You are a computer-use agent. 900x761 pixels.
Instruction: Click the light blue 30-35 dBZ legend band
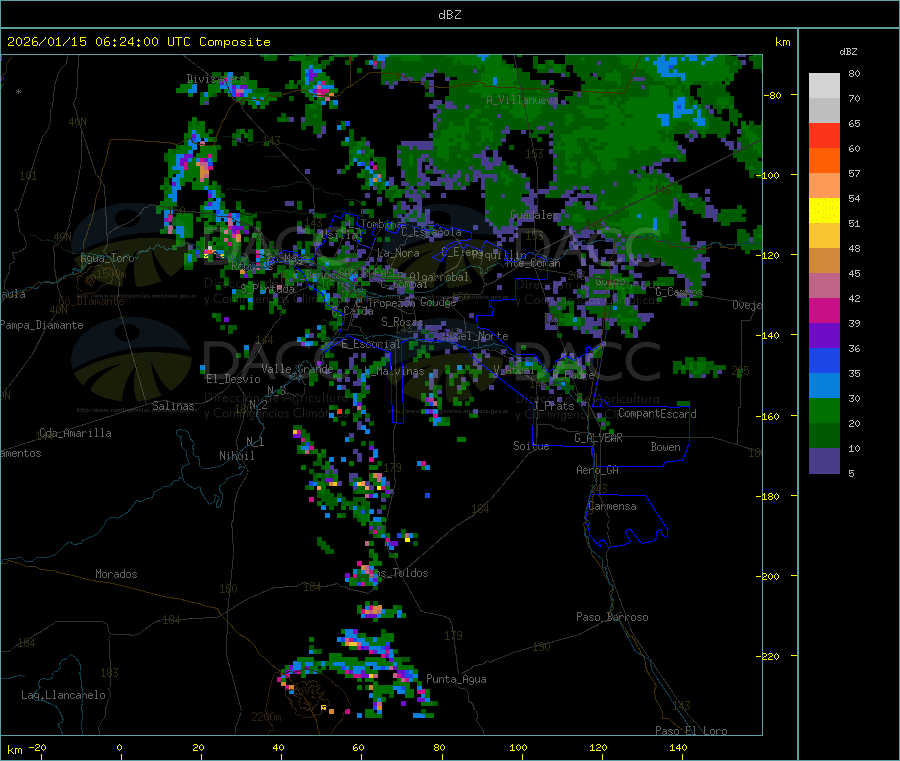pyautogui.click(x=824, y=386)
